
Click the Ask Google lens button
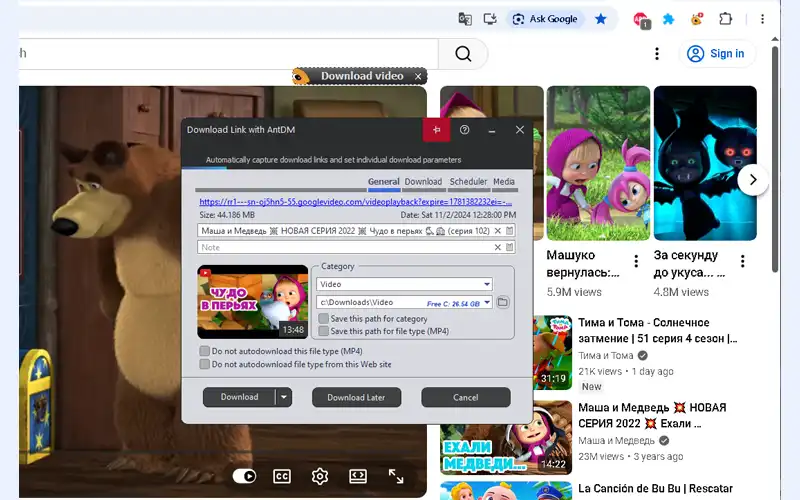545,19
